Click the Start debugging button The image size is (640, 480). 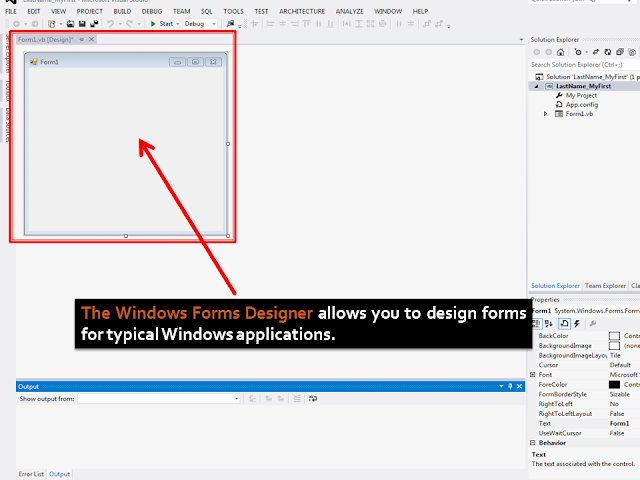coord(162,24)
